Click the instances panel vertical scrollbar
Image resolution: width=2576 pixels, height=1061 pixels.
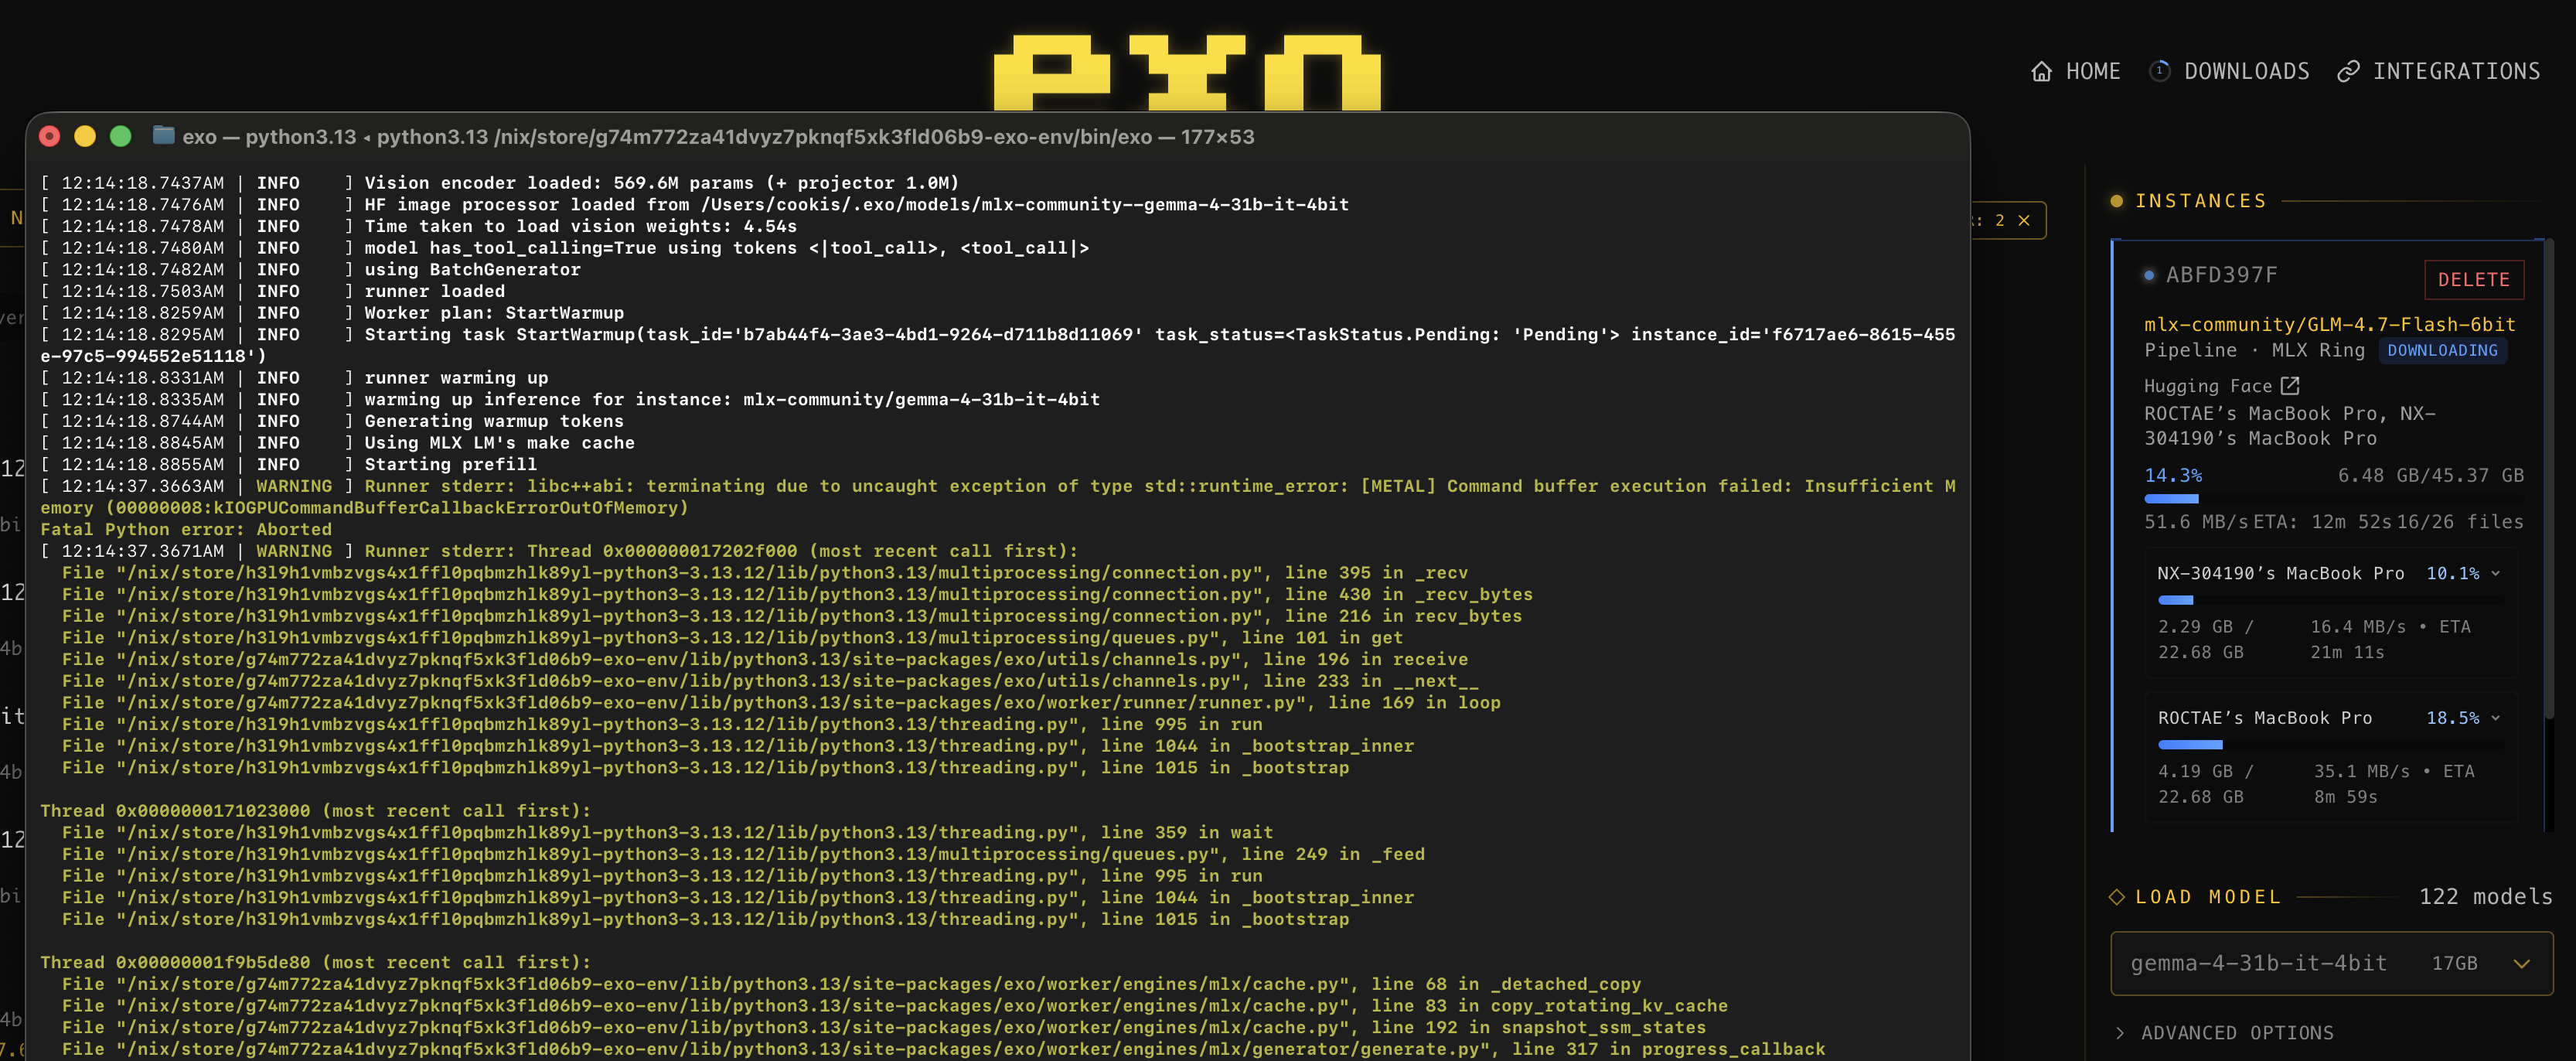pos(2549,480)
